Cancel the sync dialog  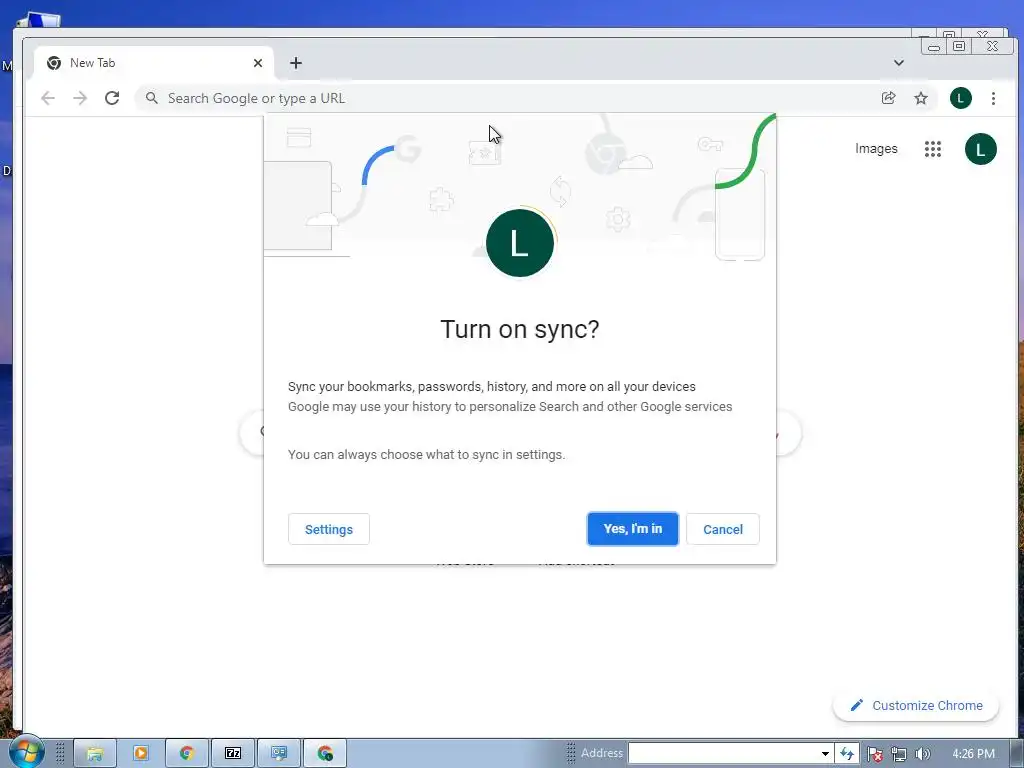click(x=722, y=529)
